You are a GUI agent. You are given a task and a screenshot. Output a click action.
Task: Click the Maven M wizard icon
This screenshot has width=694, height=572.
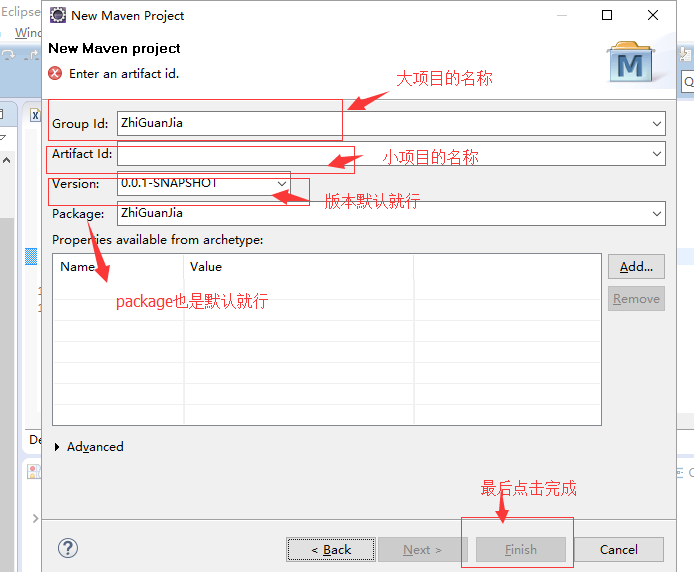coord(630,62)
